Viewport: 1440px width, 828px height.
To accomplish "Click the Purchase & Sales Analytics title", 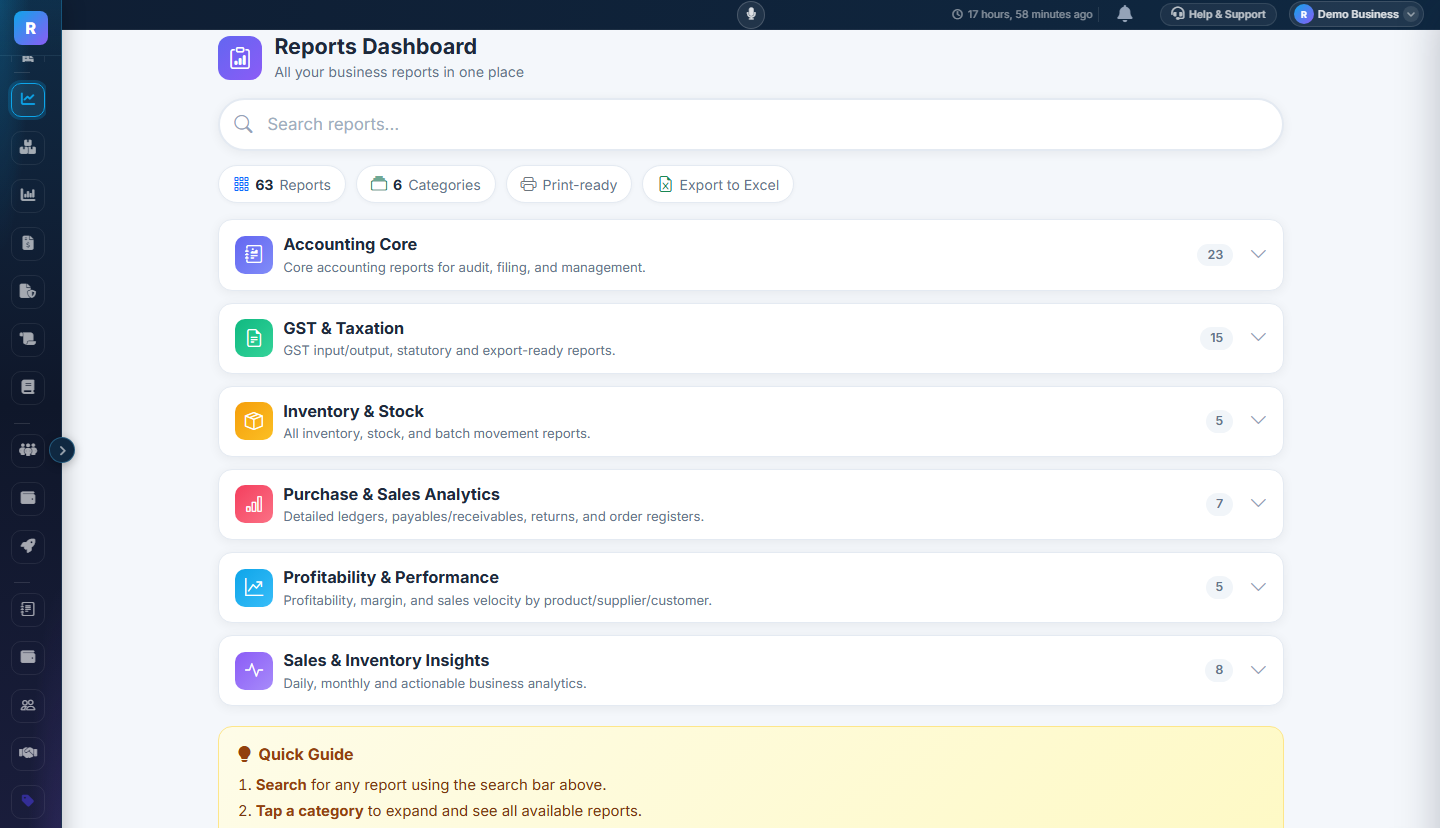I will pos(392,494).
